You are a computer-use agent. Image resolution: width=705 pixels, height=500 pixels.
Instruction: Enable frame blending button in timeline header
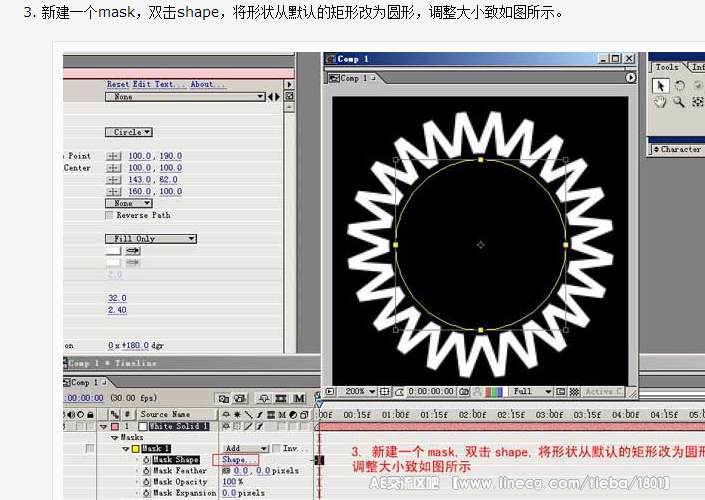(281, 398)
